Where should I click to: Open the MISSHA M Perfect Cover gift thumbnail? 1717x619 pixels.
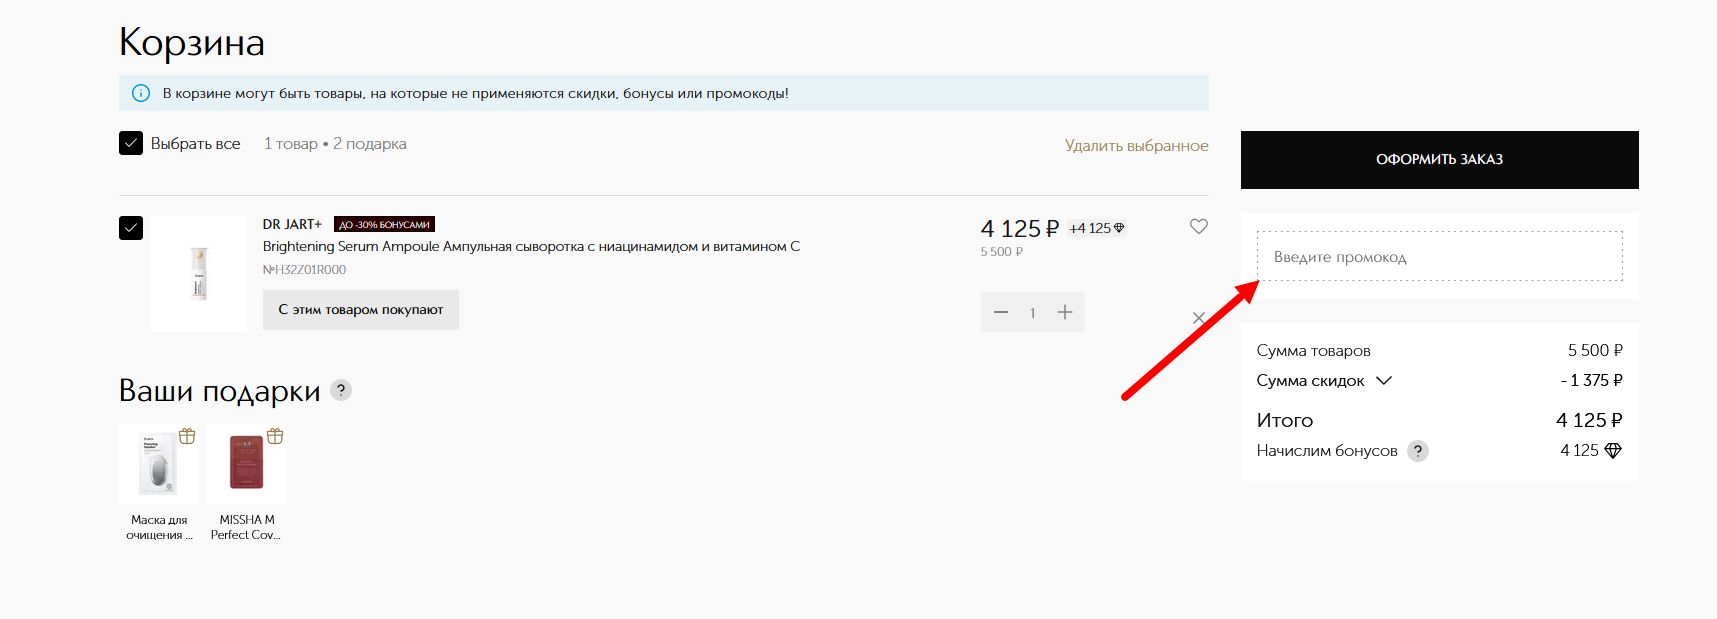[246, 464]
